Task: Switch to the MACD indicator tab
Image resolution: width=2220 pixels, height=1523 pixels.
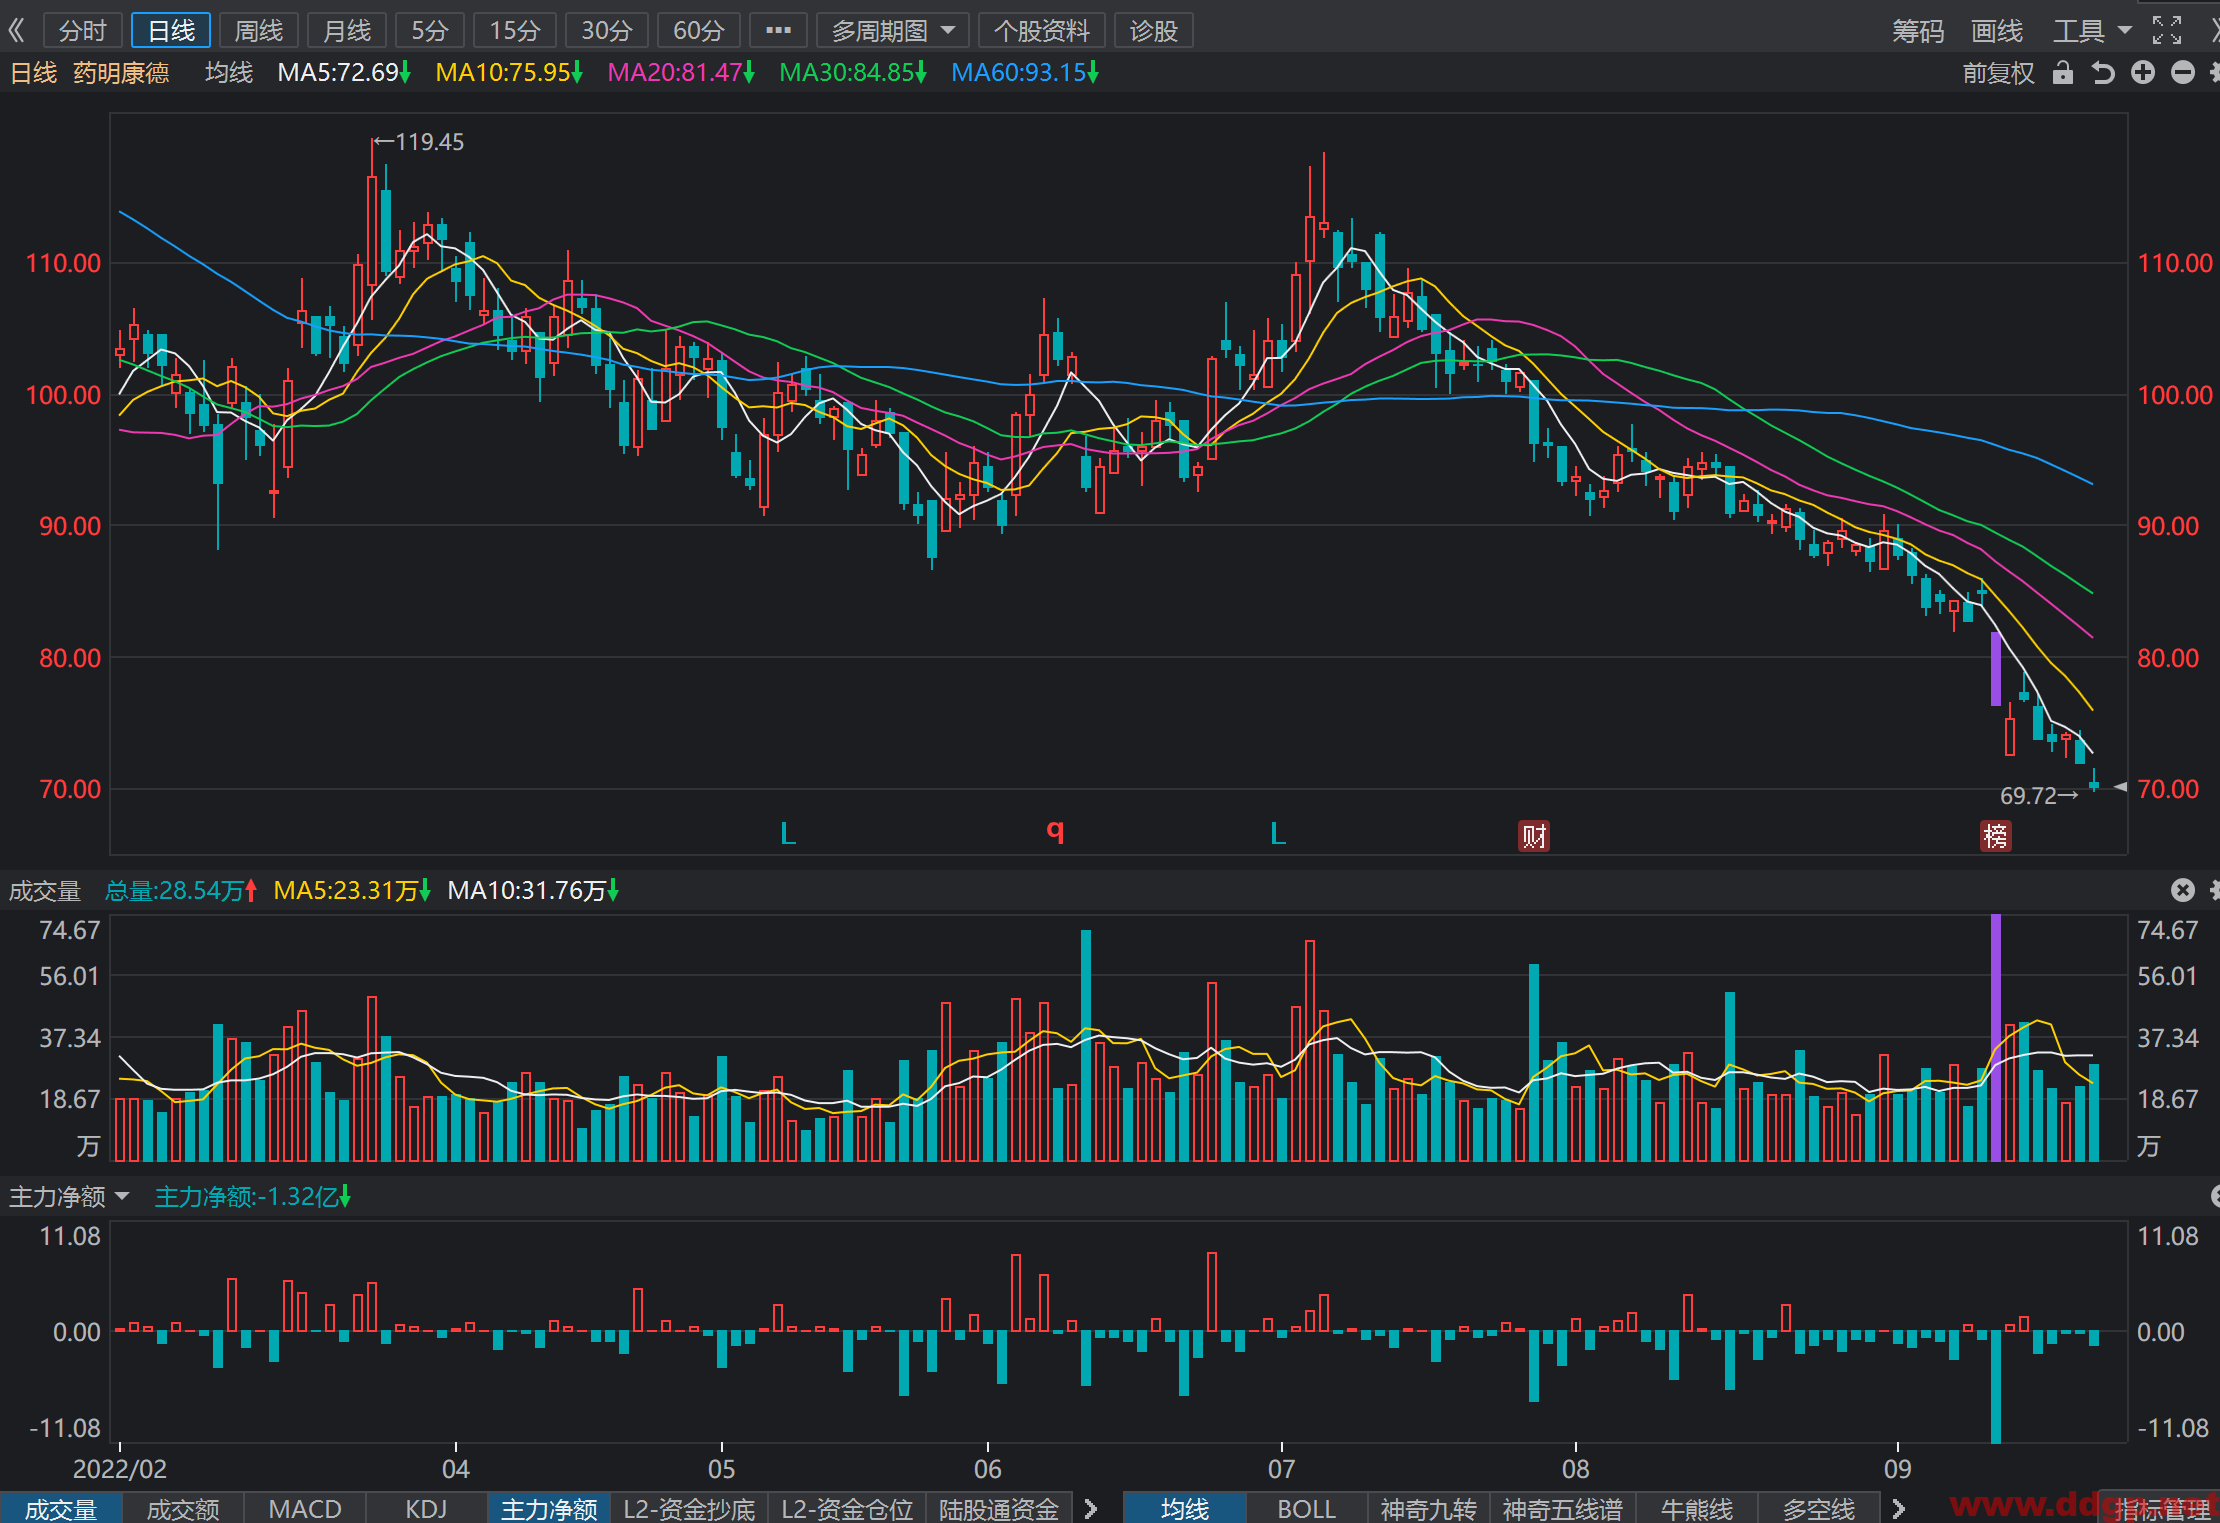Action: [305, 1508]
